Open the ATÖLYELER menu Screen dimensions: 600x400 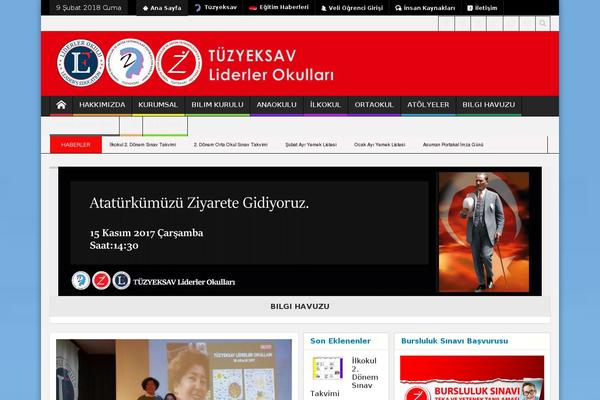[428, 105]
